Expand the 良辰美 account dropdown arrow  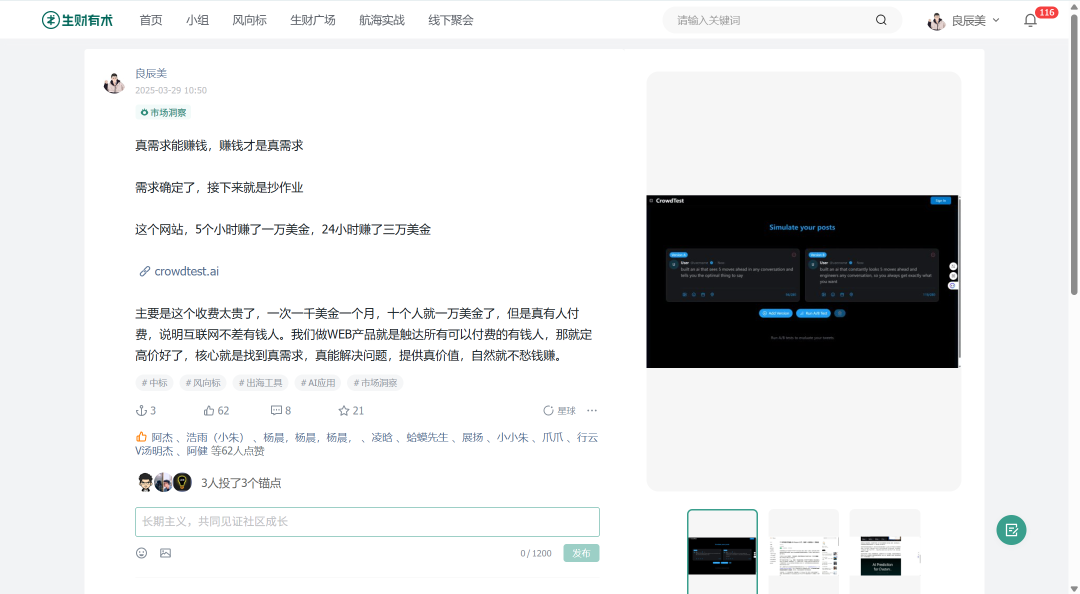tap(996, 20)
